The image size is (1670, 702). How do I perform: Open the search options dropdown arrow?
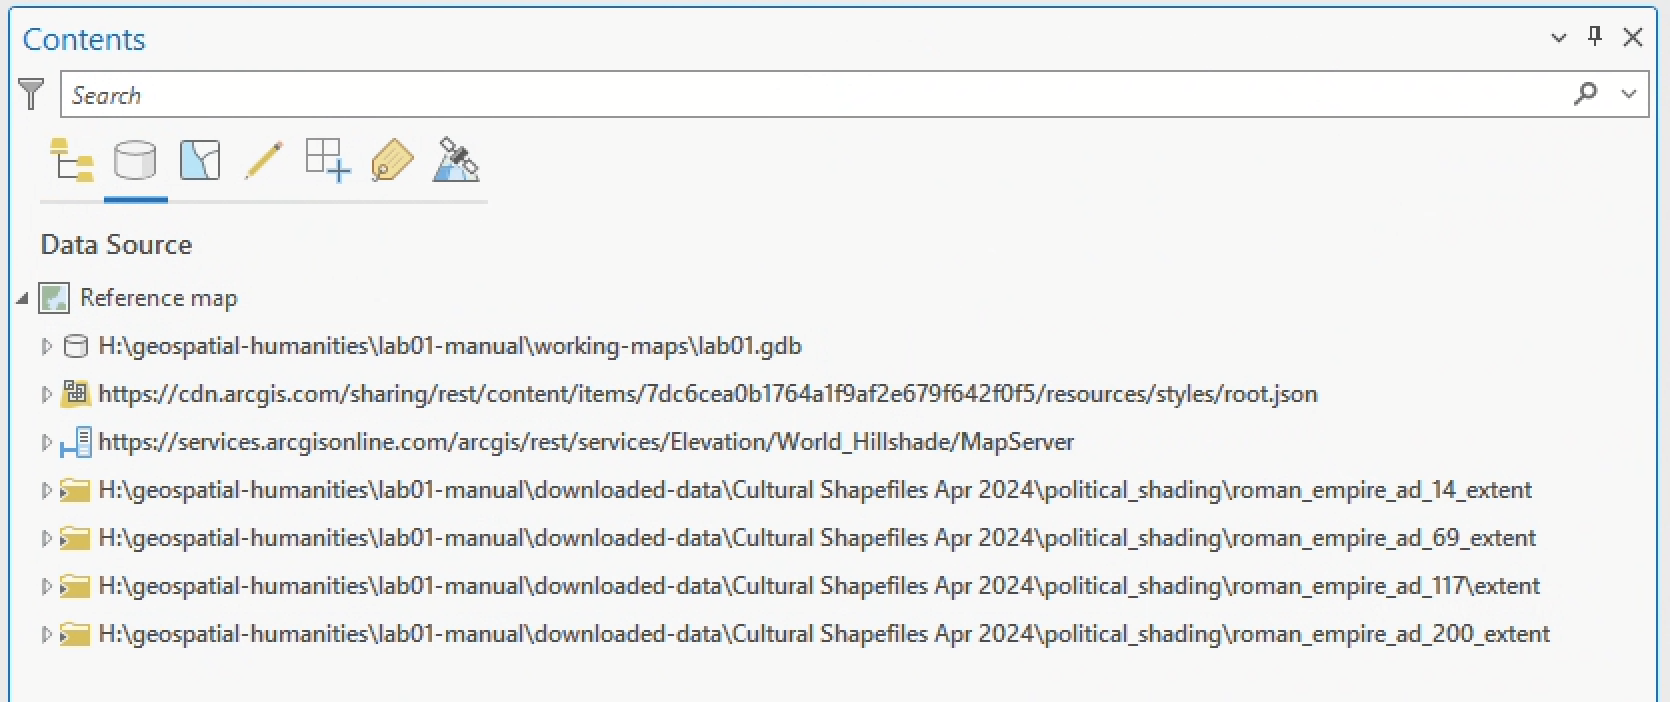[x=1629, y=94]
